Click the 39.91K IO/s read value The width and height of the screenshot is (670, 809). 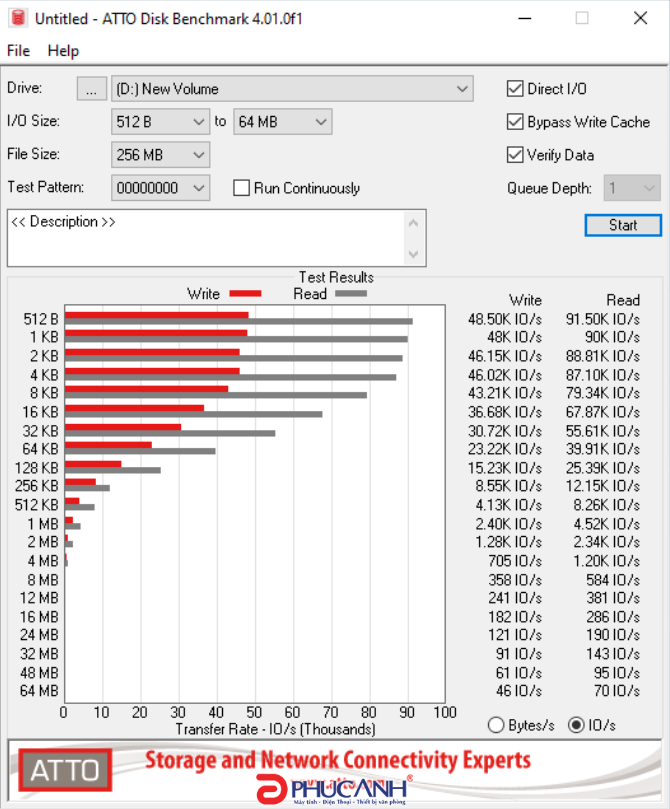tap(602, 448)
